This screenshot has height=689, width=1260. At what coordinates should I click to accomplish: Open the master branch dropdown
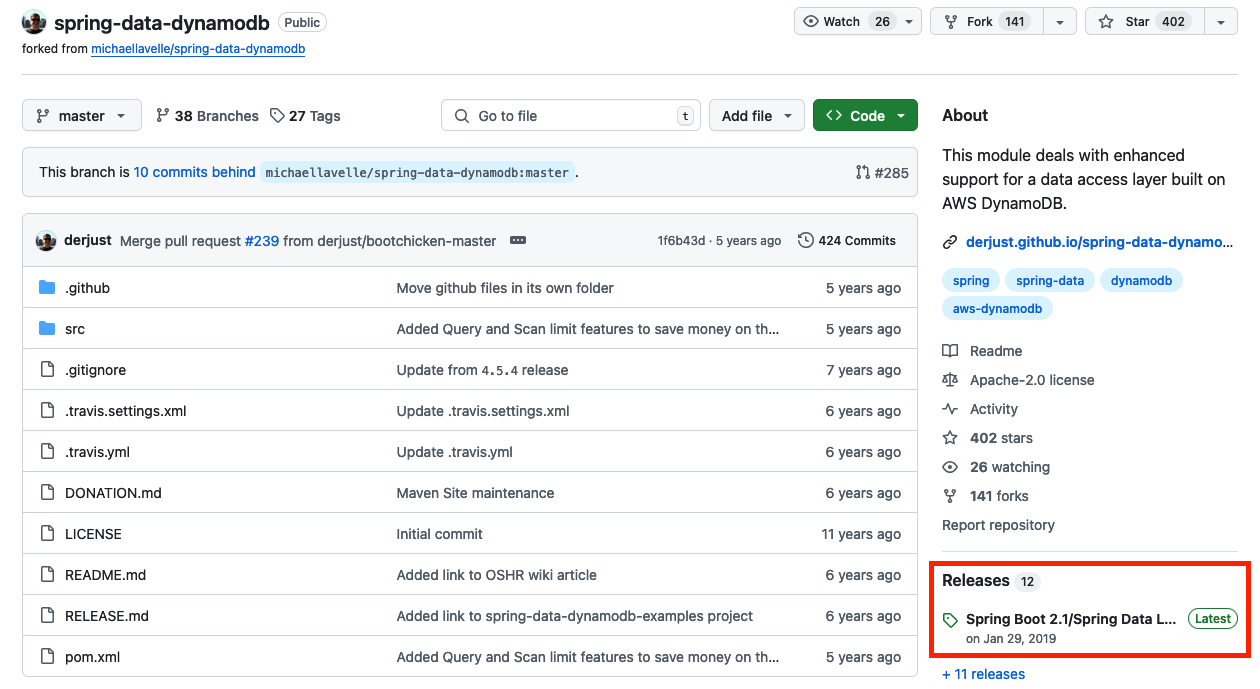click(x=82, y=116)
